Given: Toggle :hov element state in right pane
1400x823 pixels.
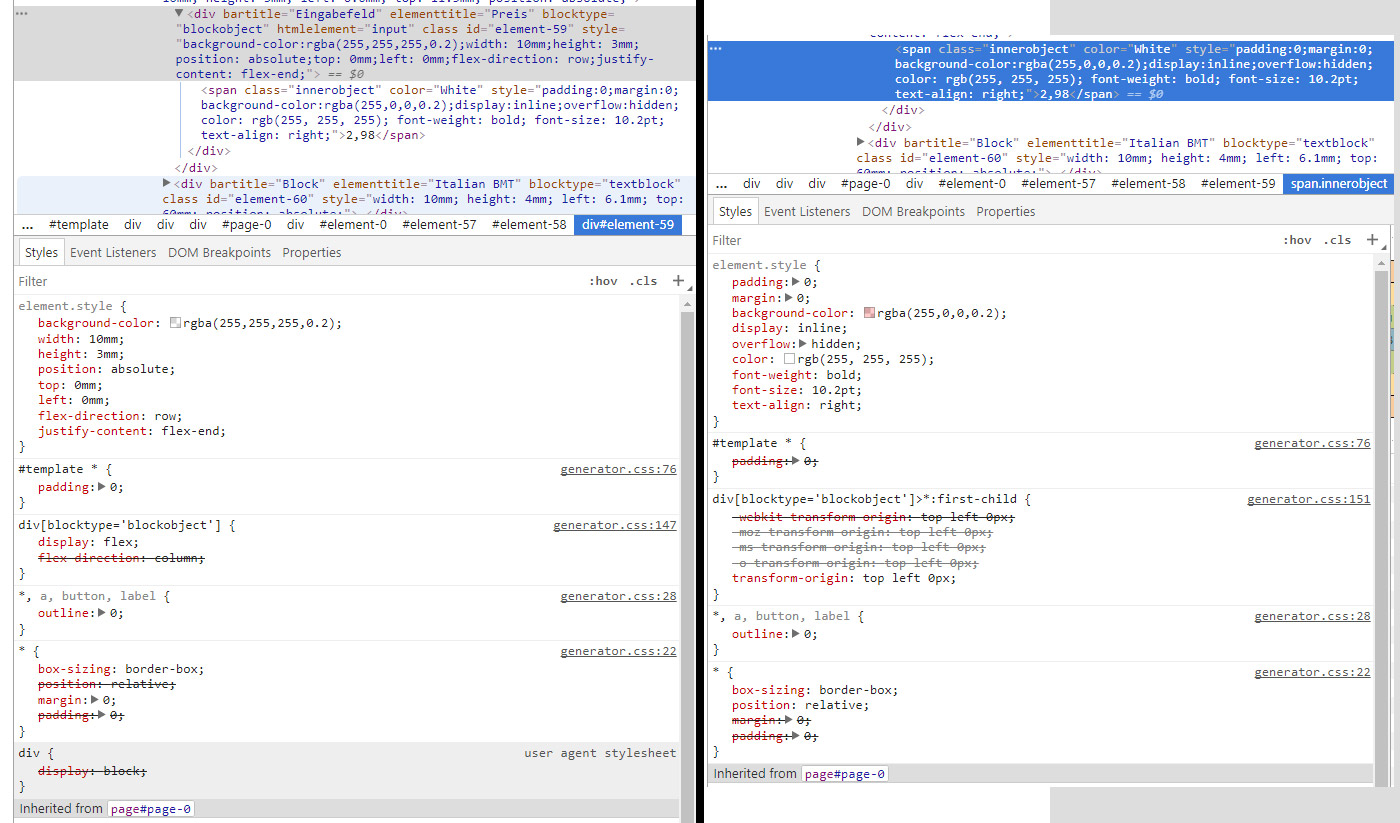Looking at the screenshot, I should [x=1297, y=240].
